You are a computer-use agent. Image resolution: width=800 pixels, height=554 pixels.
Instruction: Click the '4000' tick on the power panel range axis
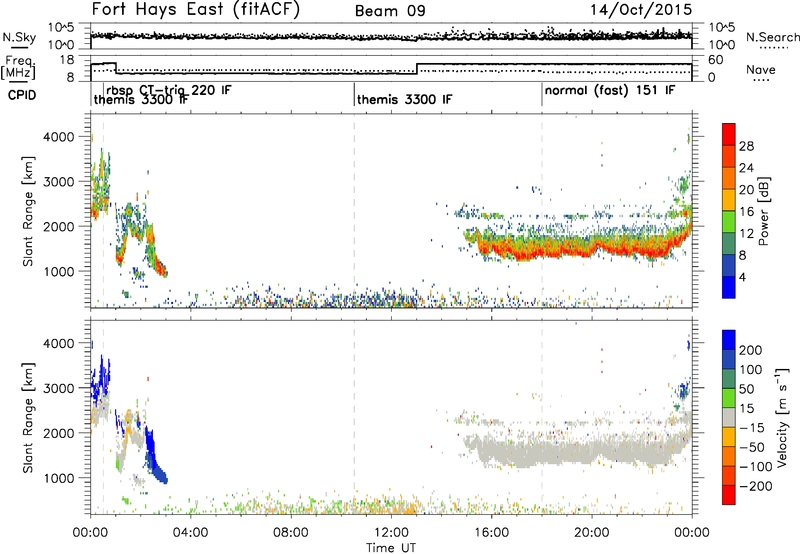pos(58,137)
